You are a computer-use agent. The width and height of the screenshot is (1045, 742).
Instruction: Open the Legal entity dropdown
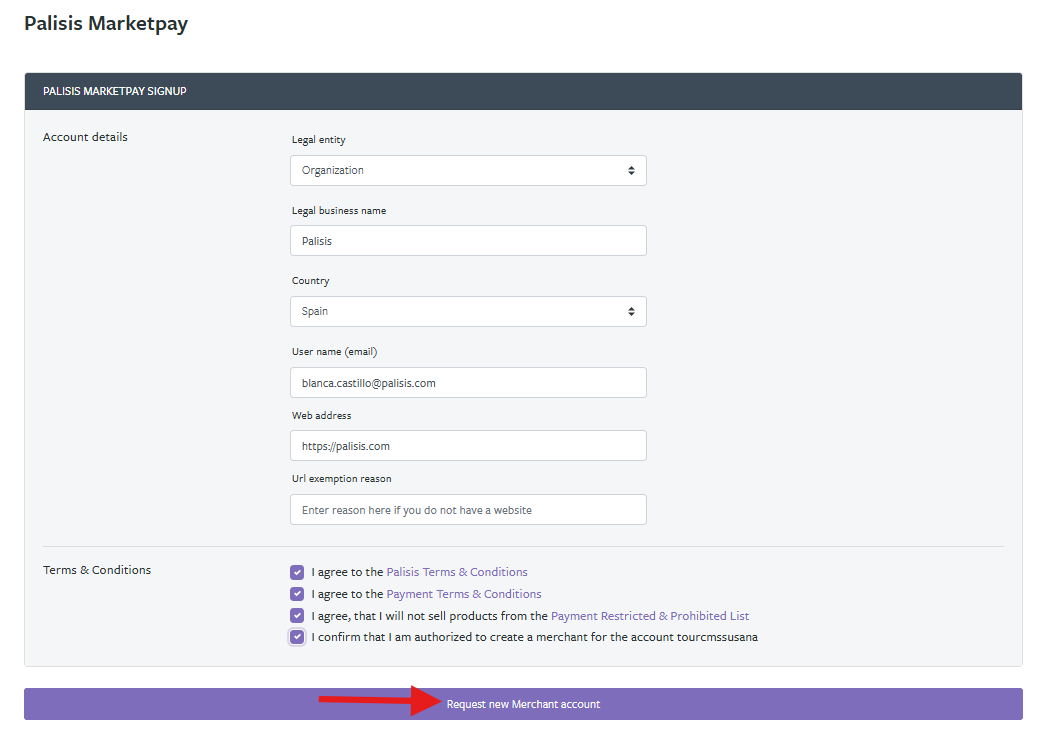point(468,171)
